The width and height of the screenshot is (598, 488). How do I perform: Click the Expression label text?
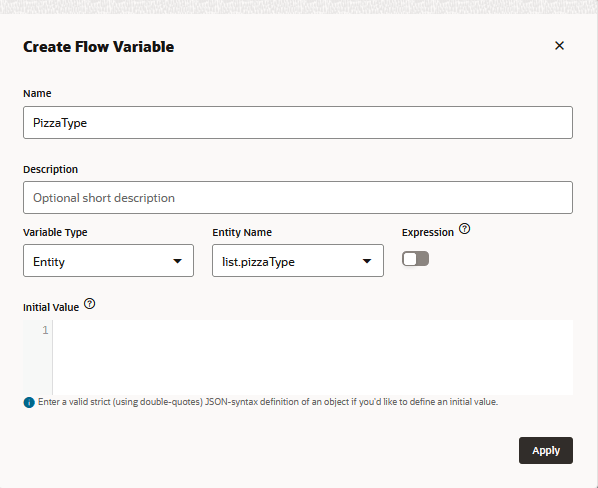(x=428, y=232)
